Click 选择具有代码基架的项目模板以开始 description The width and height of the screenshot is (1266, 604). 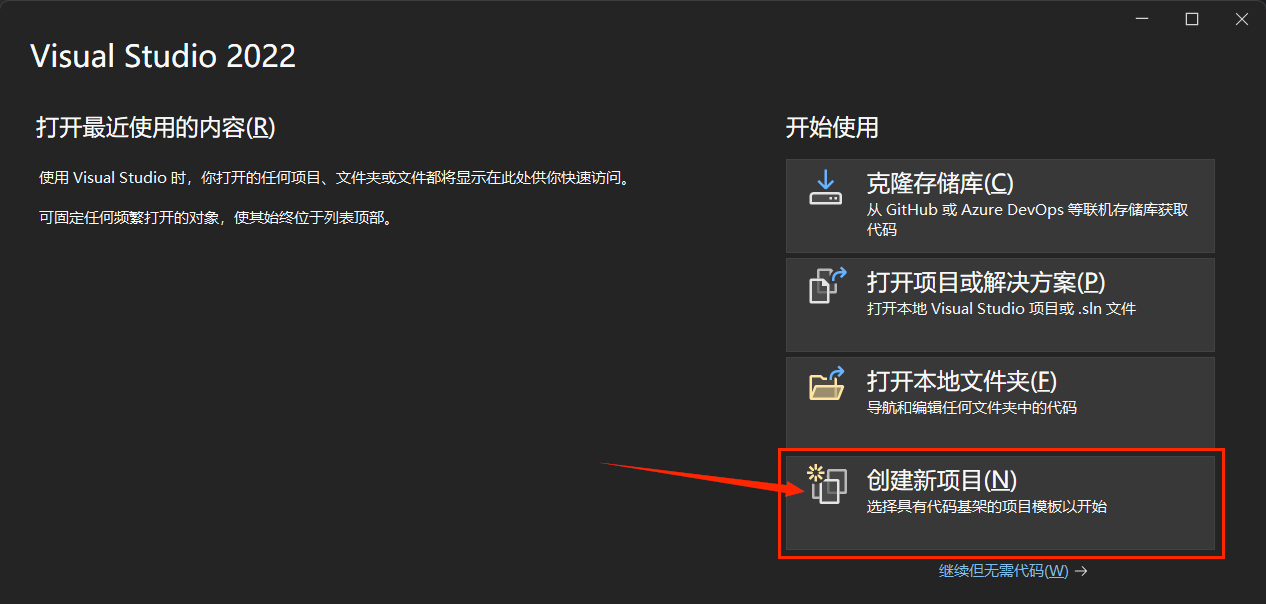[986, 507]
